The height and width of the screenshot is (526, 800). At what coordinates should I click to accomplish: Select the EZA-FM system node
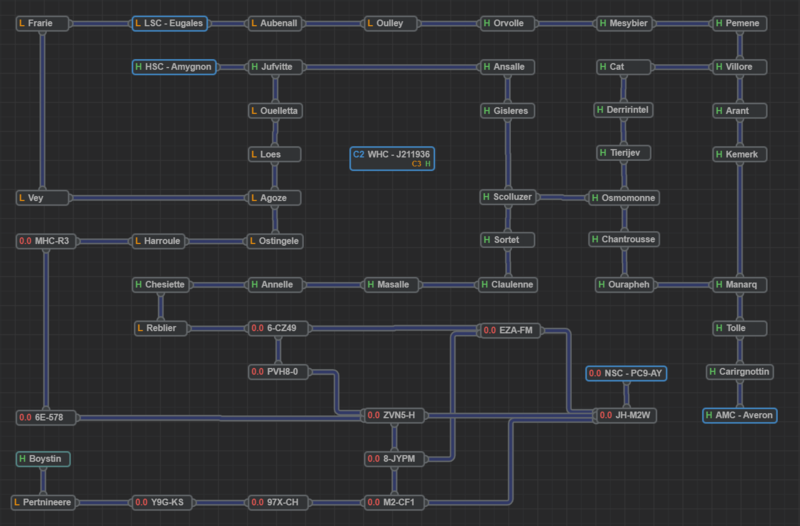point(510,329)
